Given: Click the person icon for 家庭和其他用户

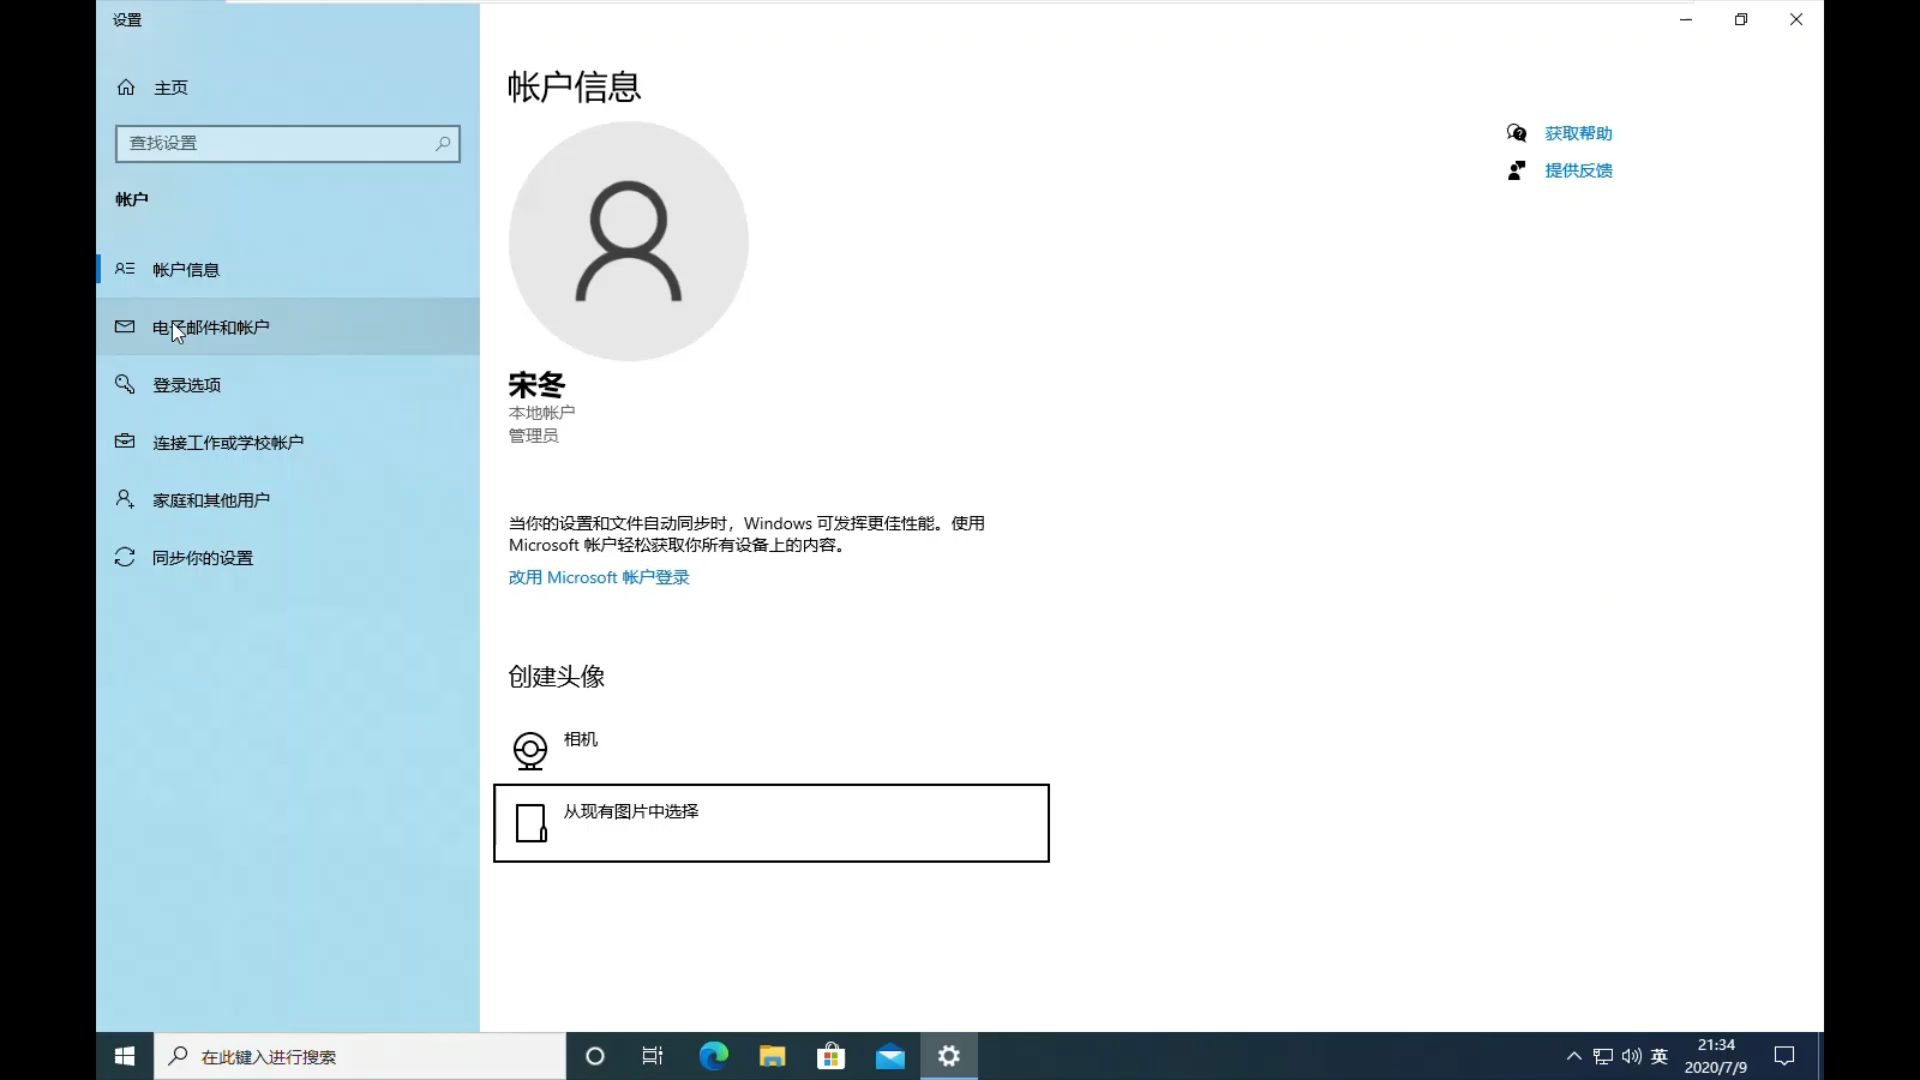Looking at the screenshot, I should (x=125, y=499).
